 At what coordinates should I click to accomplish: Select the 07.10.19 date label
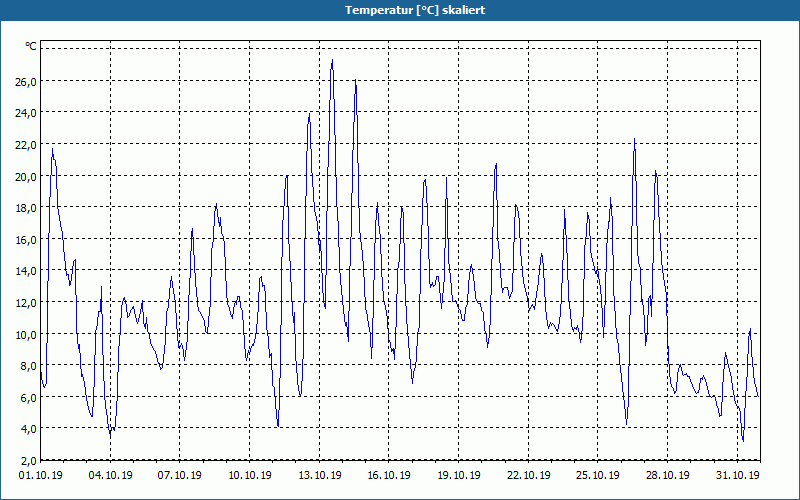coord(180,475)
